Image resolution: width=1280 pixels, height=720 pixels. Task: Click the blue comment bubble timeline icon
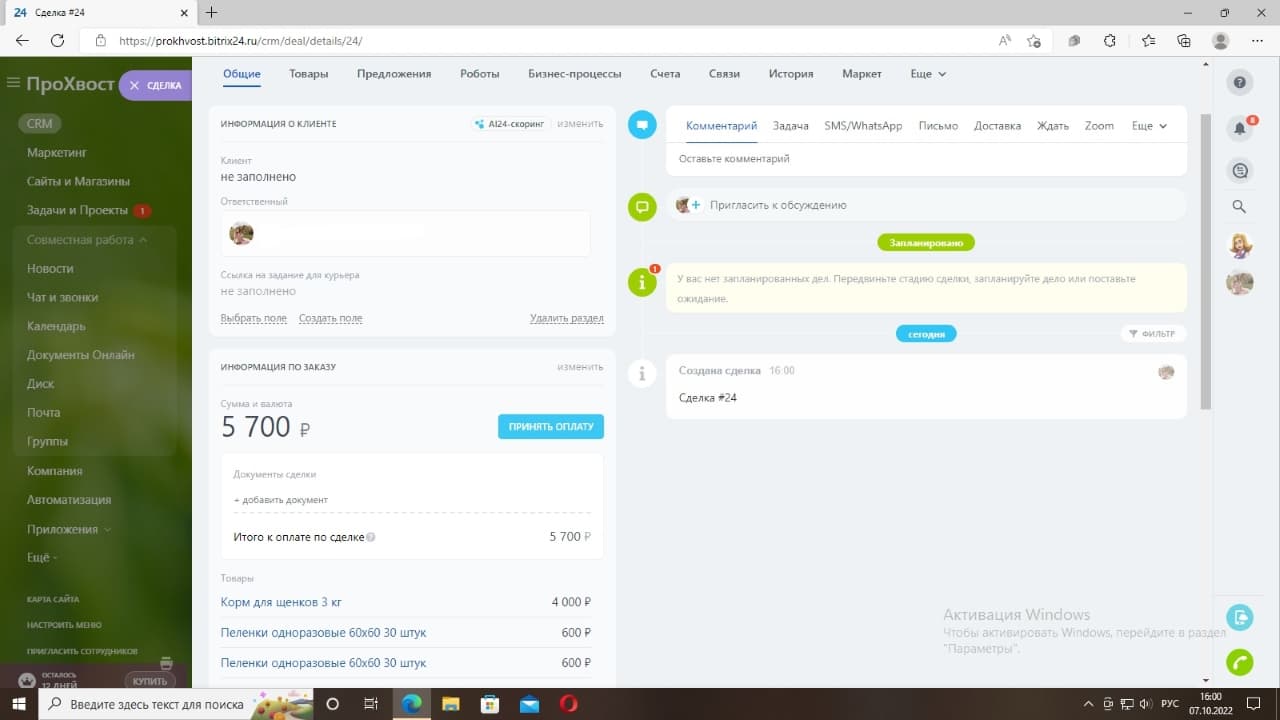[641, 126]
